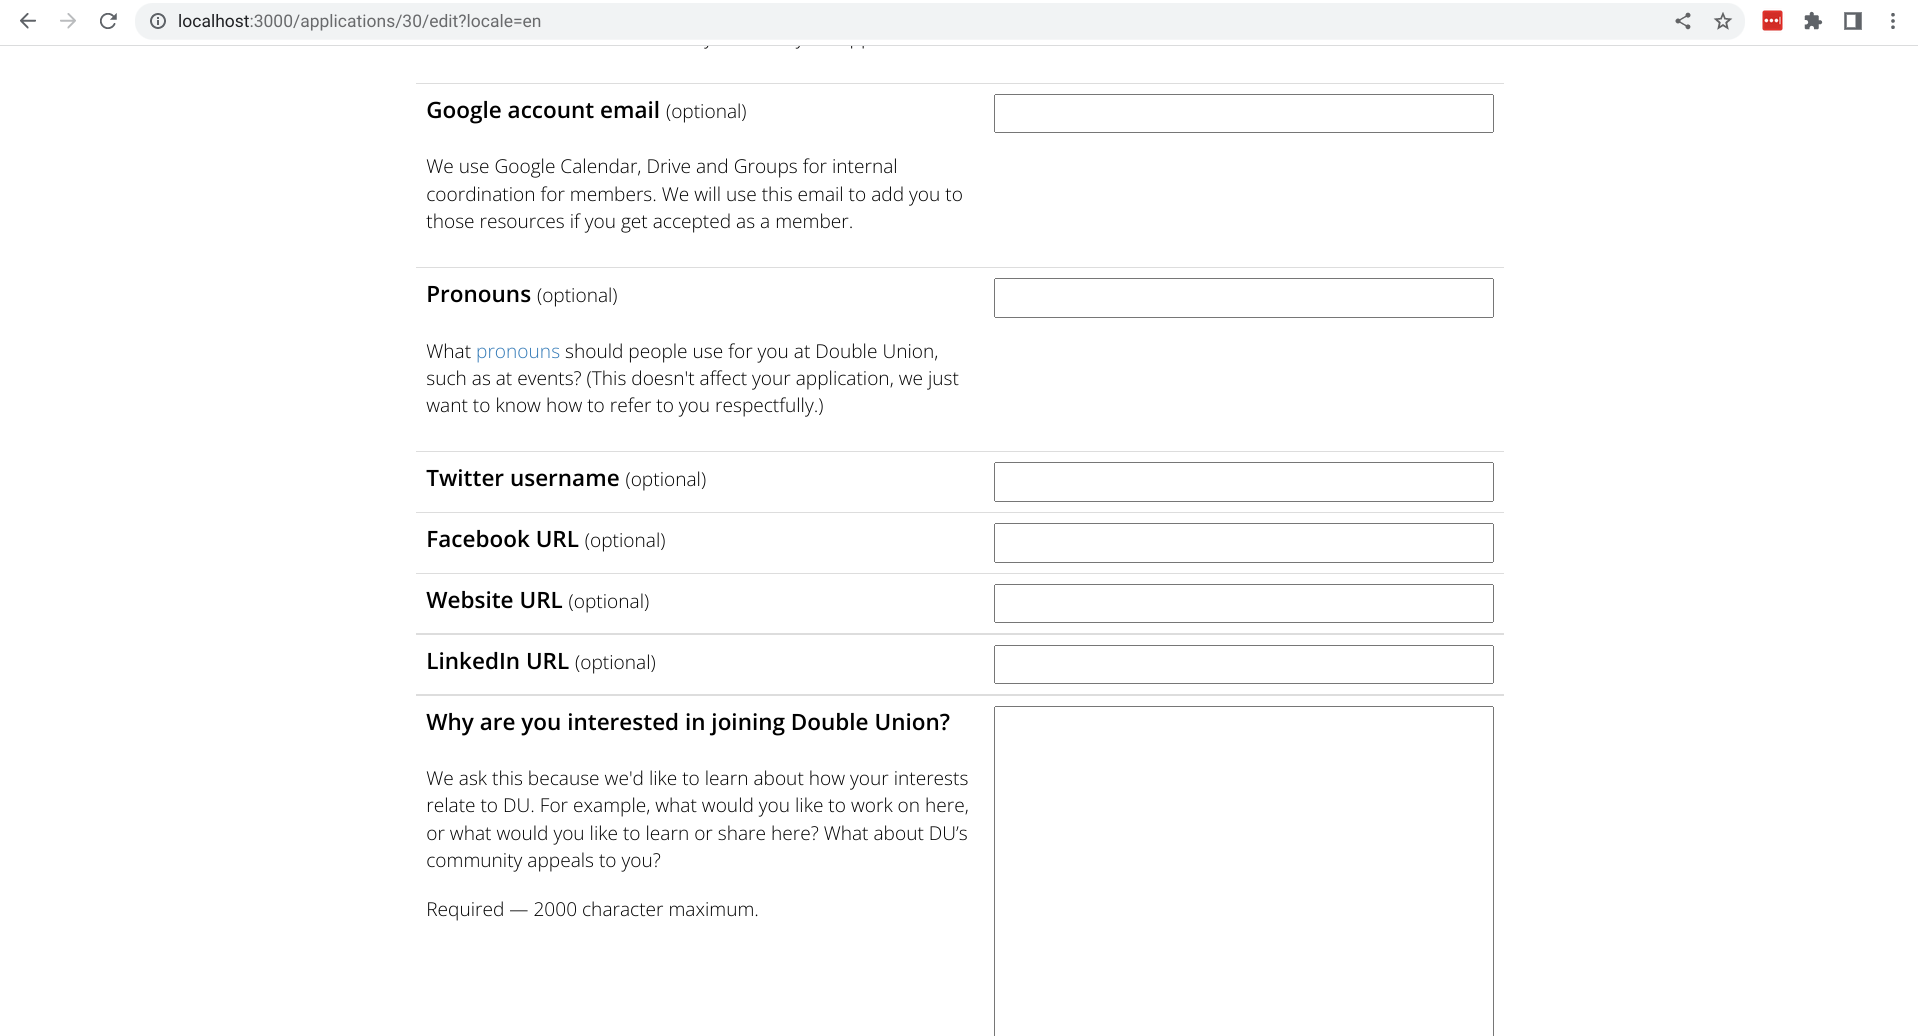Click the 'We ask this because' description
Image resolution: width=1918 pixels, height=1036 pixels.
coord(697,819)
